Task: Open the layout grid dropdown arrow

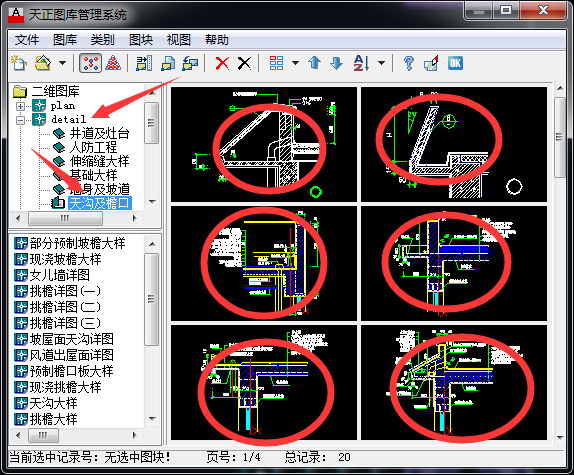Action: 295,63
